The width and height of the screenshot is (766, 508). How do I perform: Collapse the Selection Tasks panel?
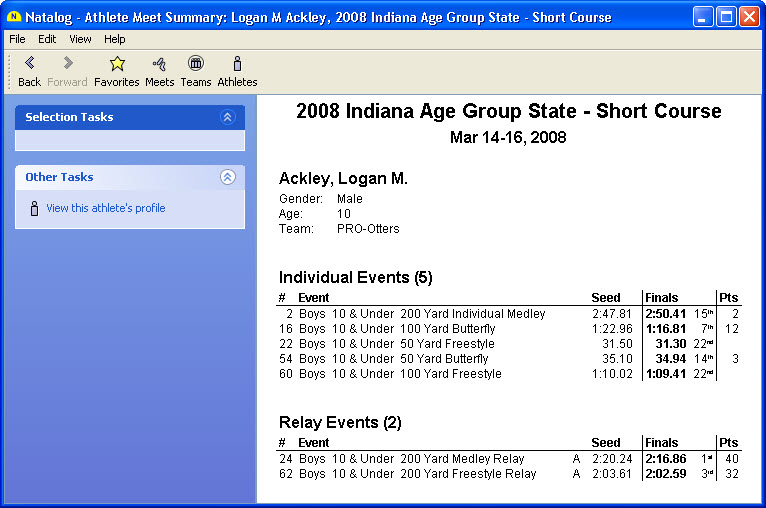click(227, 117)
